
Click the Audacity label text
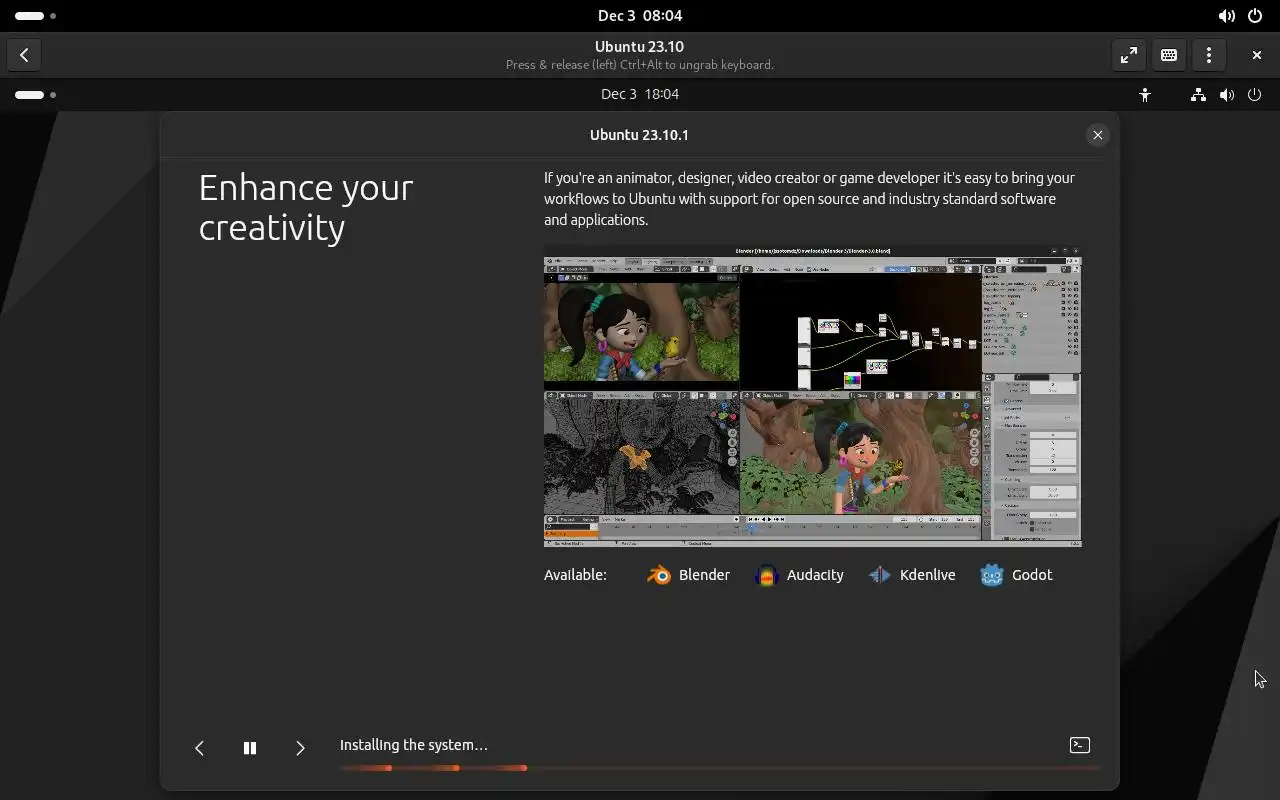[815, 575]
